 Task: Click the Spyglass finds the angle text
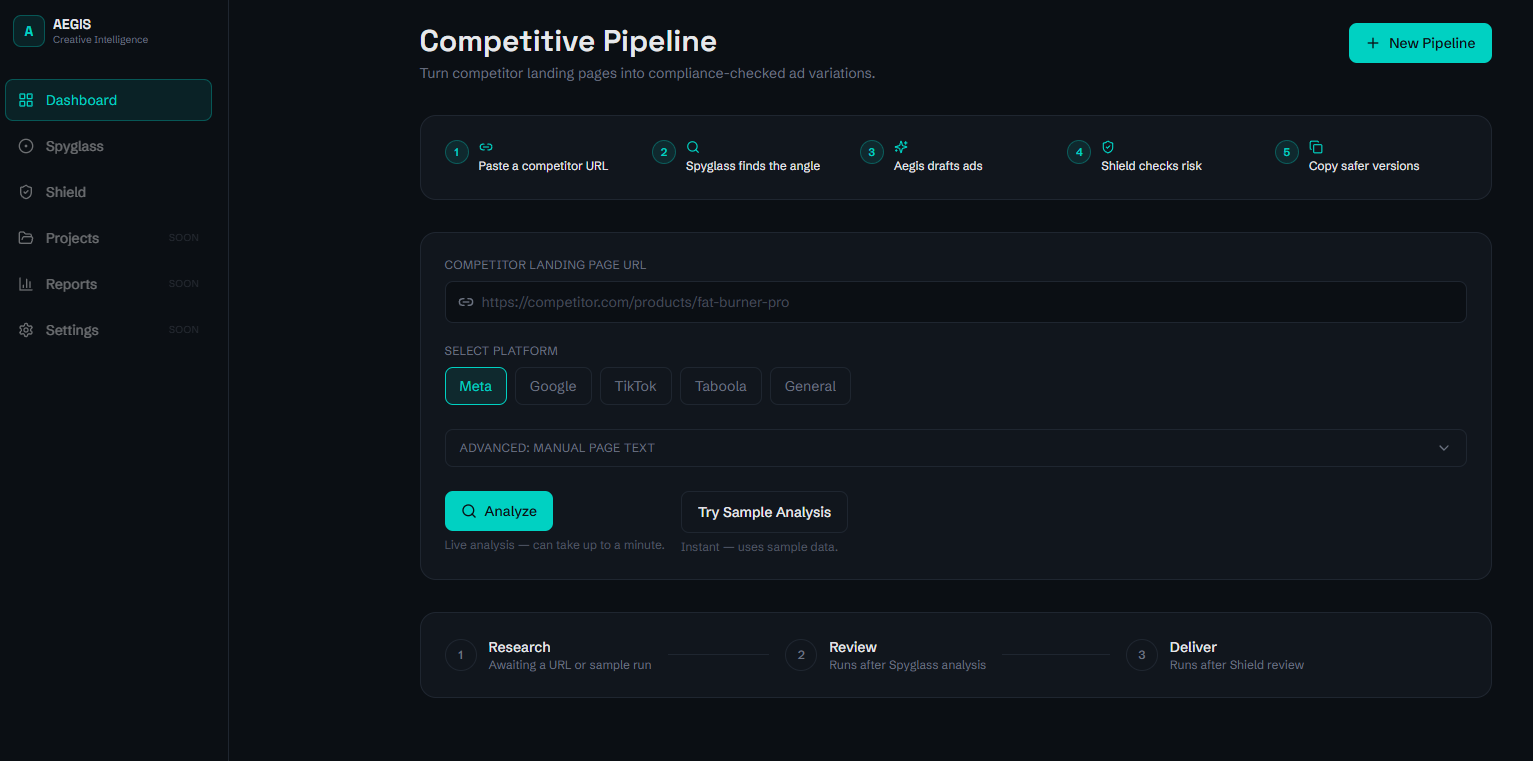pyautogui.click(x=753, y=166)
